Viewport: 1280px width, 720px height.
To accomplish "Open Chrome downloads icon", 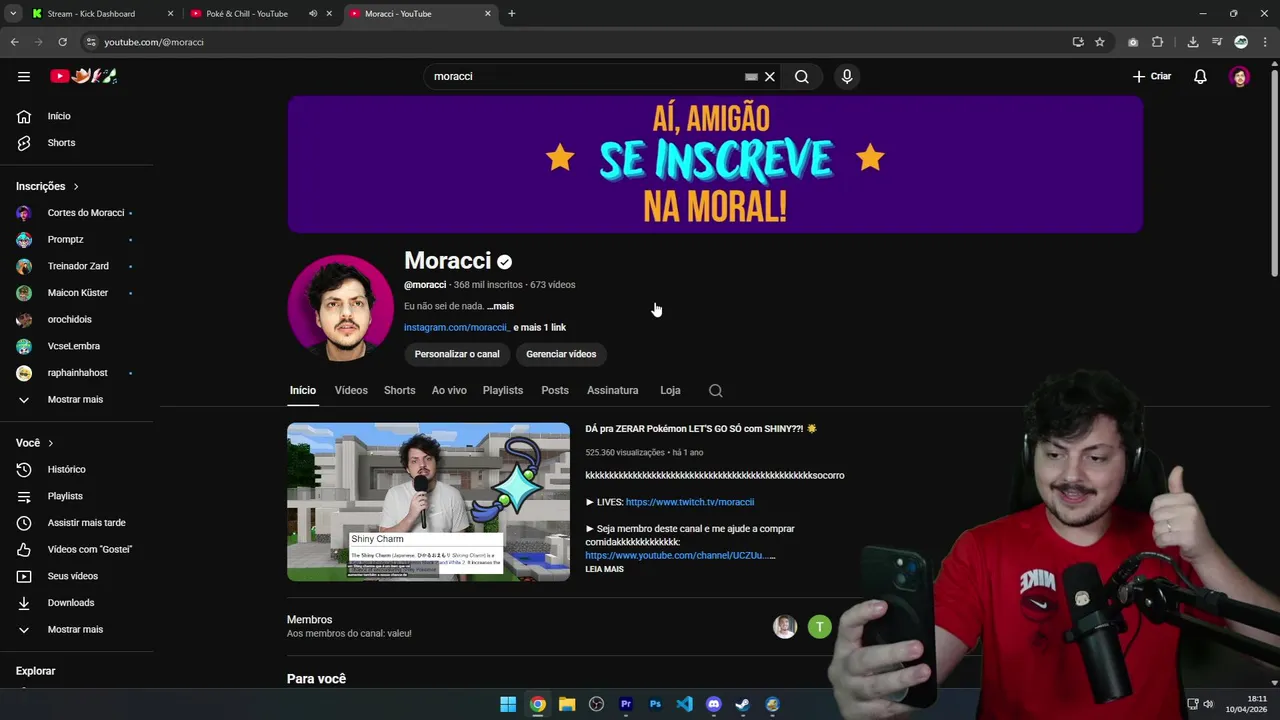I will (x=1193, y=42).
